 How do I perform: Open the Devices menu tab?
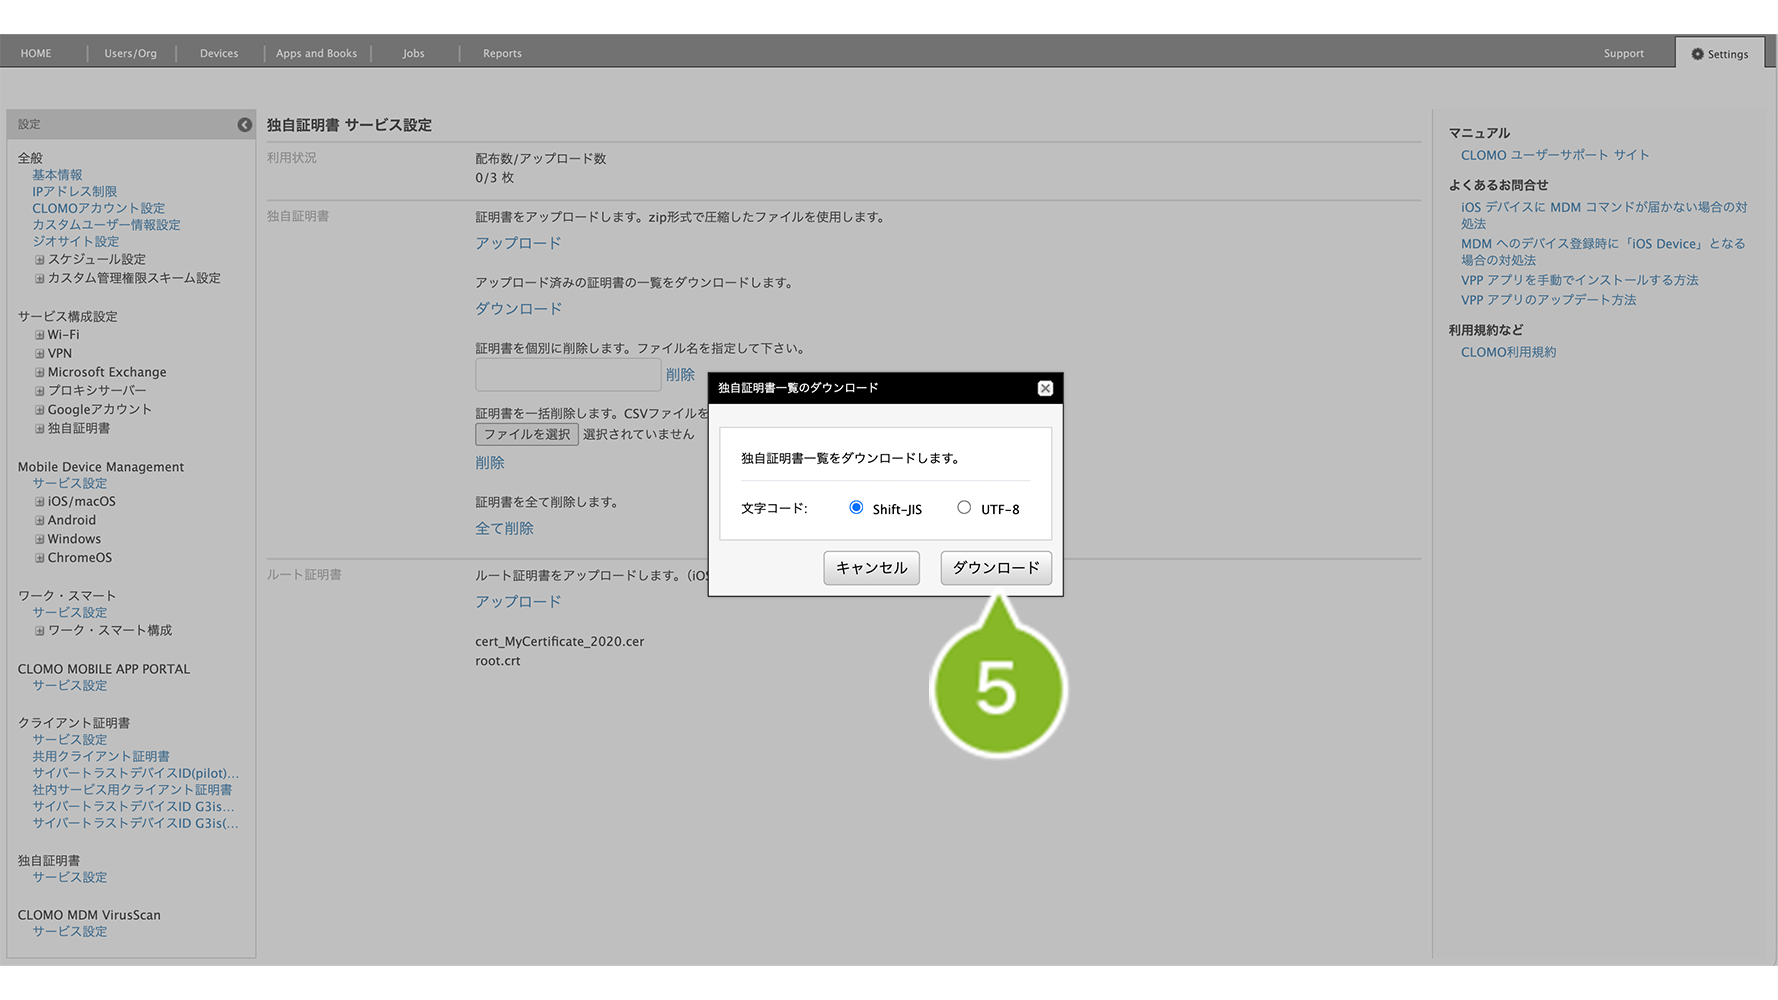[219, 54]
